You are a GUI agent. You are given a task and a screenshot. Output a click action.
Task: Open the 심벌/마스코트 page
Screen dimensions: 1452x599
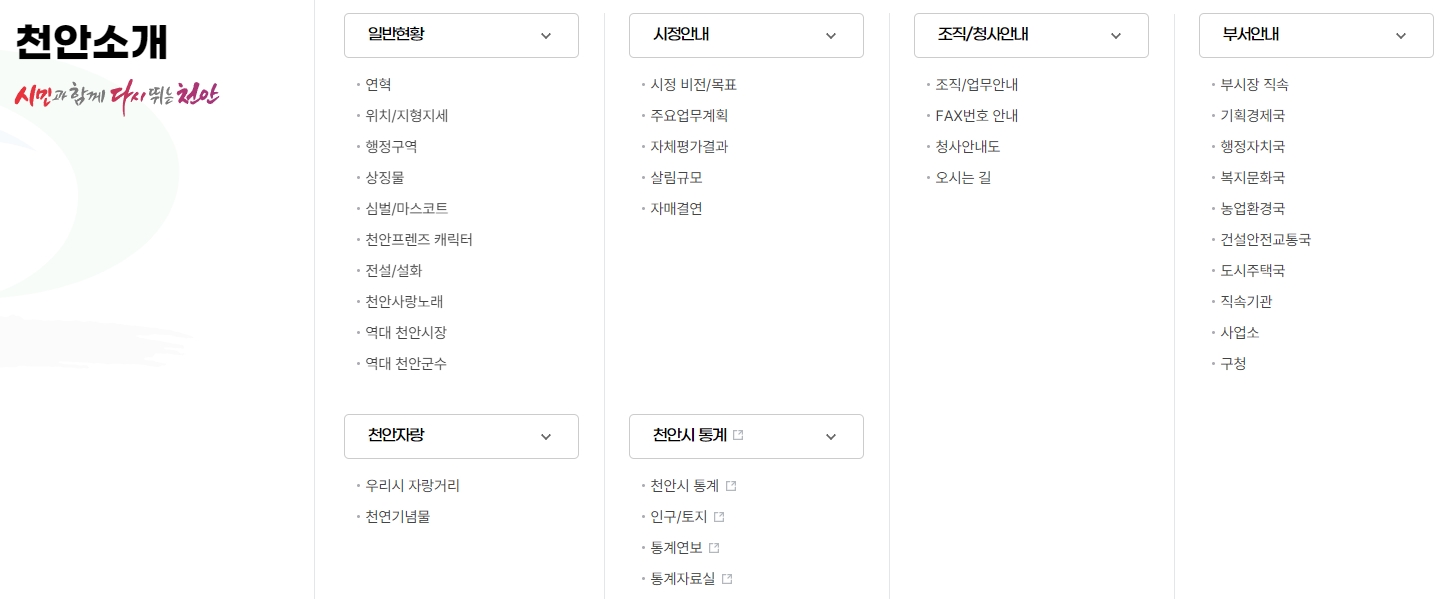click(406, 208)
